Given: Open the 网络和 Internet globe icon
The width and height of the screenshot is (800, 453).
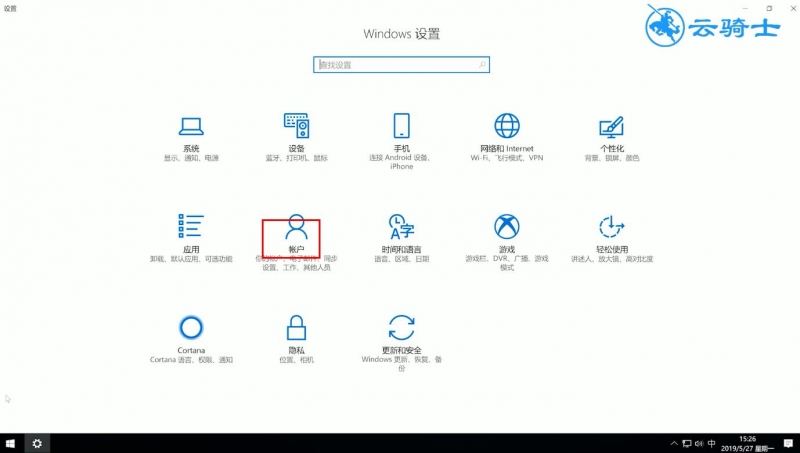Looking at the screenshot, I should (507, 125).
